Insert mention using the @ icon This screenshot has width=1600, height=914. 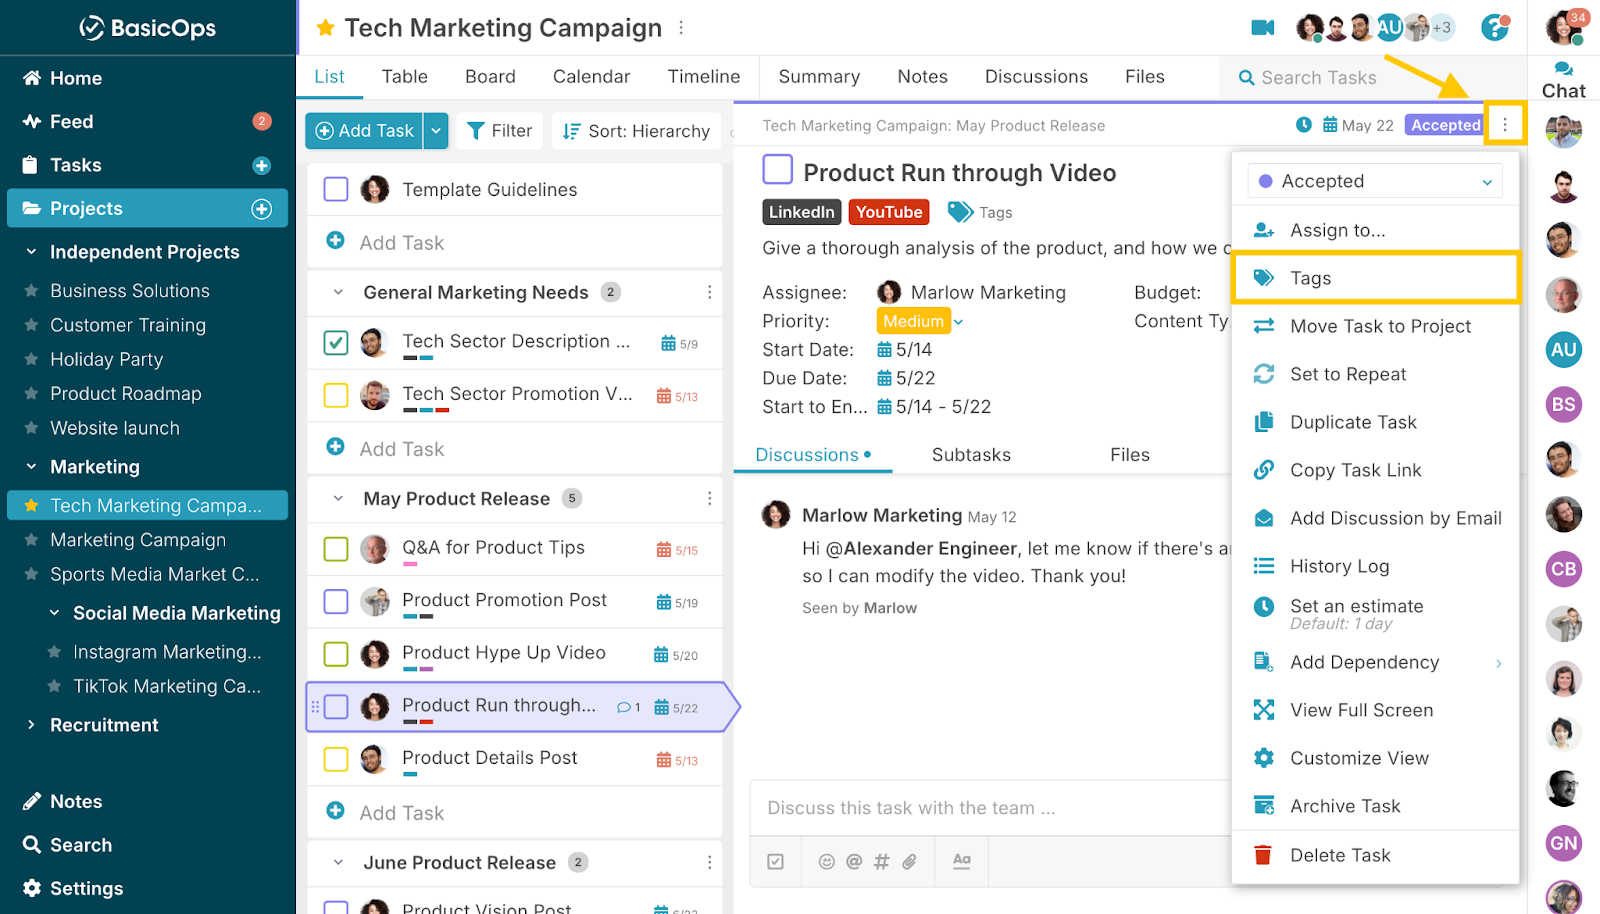[x=853, y=861]
